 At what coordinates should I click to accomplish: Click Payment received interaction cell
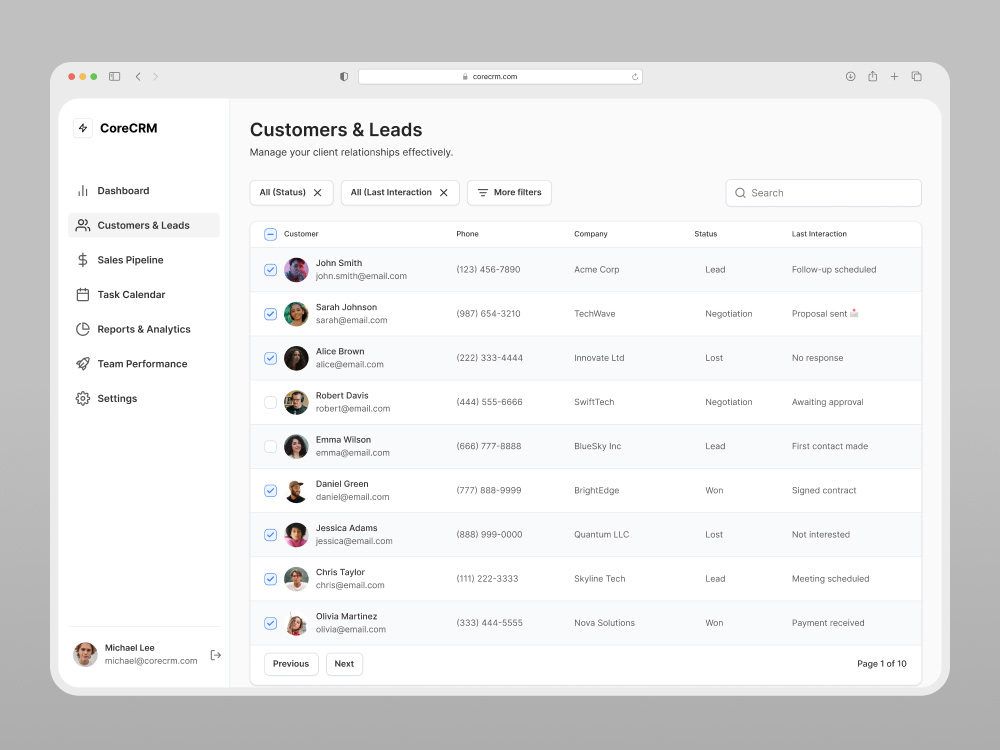coord(828,623)
